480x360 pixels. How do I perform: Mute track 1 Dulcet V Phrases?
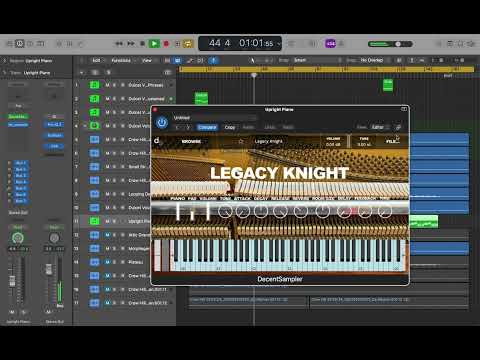tap(107, 85)
